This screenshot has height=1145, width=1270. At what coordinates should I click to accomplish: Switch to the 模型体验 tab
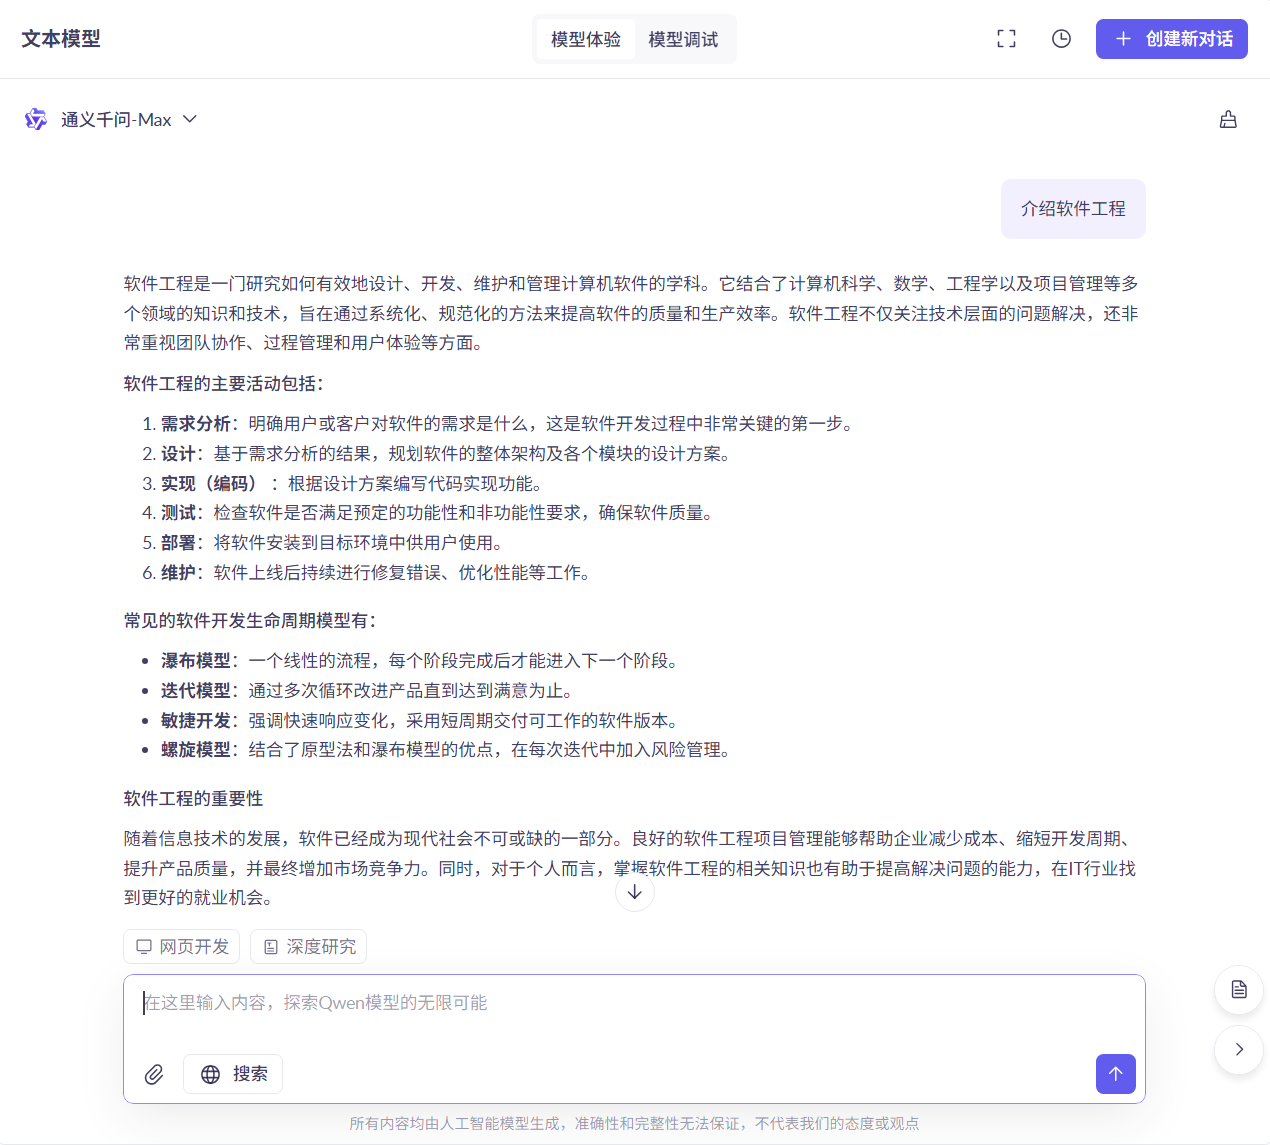[586, 39]
